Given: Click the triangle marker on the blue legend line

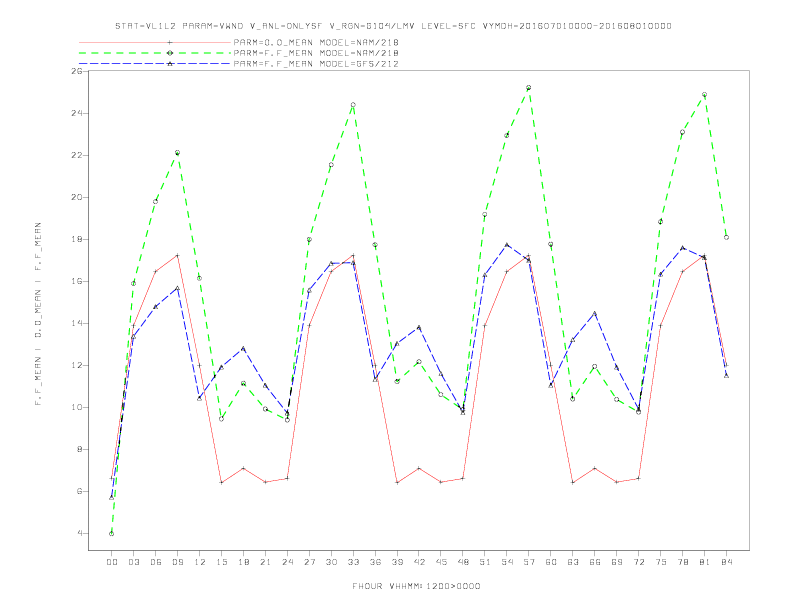Looking at the screenshot, I should click(170, 64).
